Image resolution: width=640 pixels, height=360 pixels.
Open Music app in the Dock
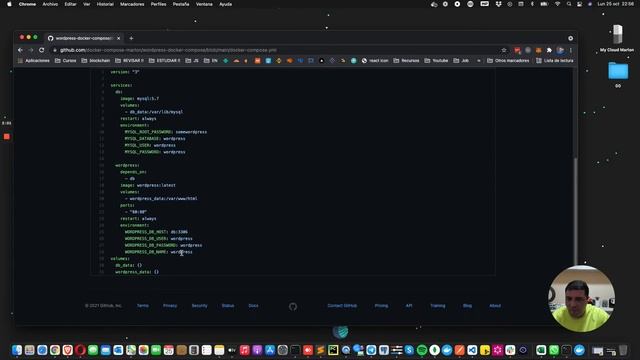pyautogui.click(x=244, y=350)
